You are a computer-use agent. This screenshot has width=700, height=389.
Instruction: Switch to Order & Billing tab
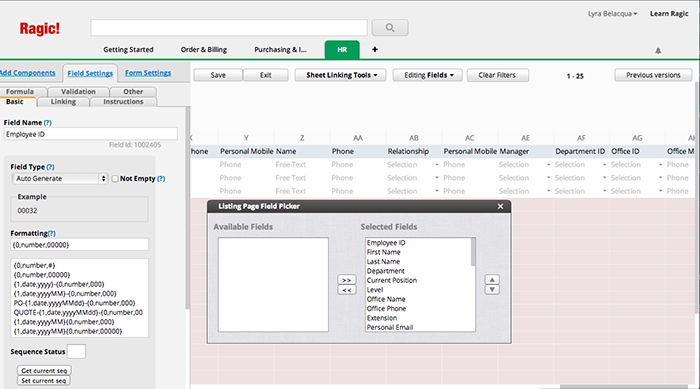click(x=204, y=50)
